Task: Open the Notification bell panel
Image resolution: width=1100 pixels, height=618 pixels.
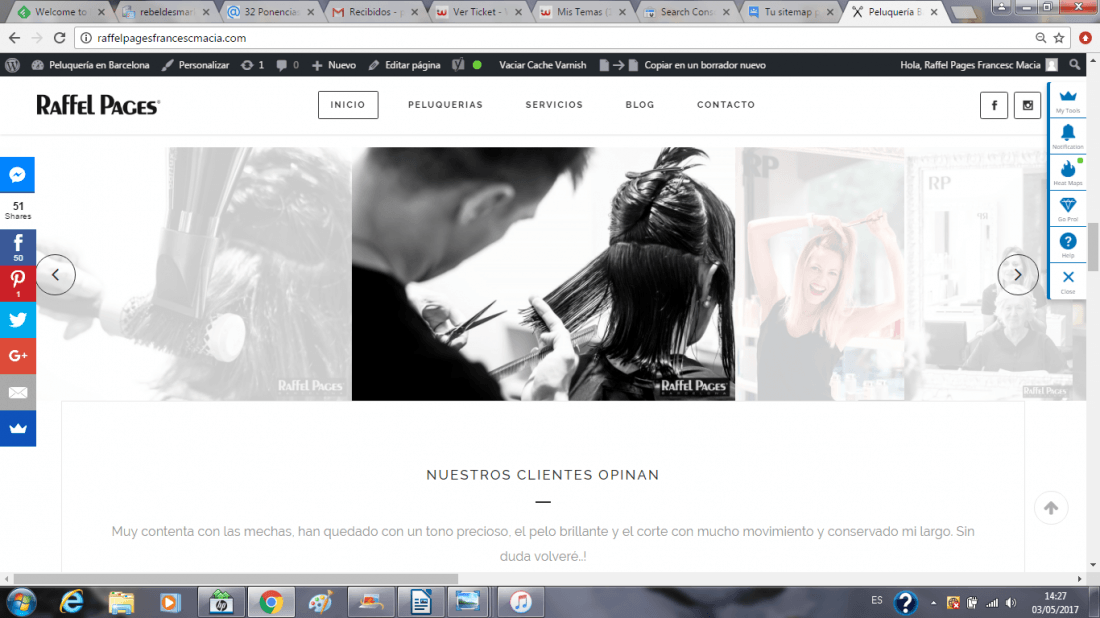Action: coord(1068,136)
